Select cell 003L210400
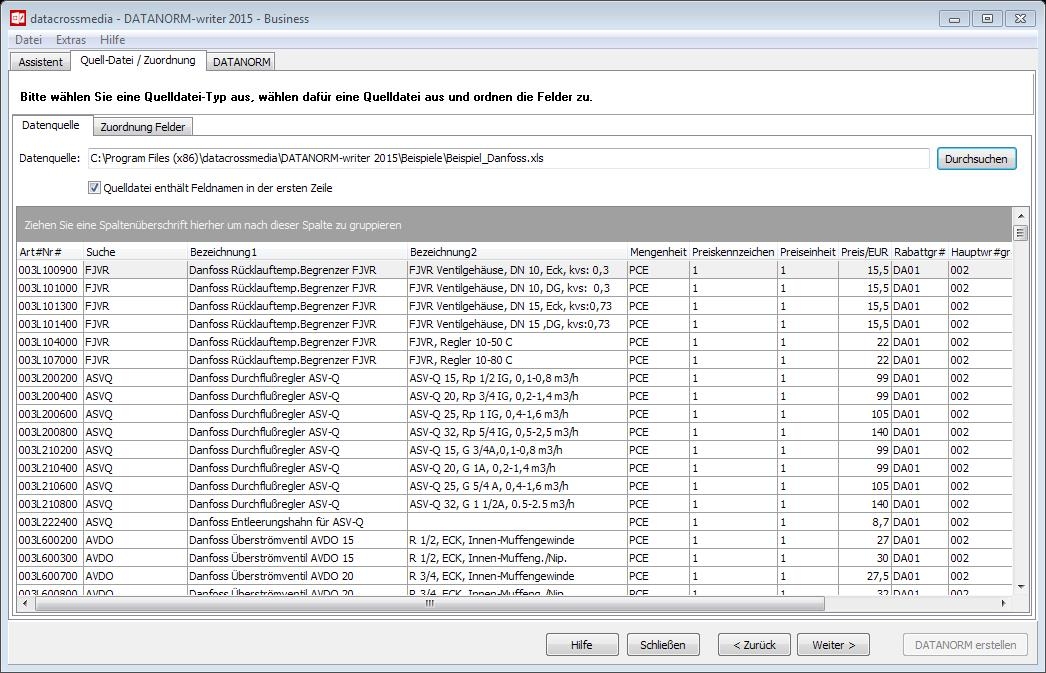Screen dimensions: 1046x673 (x=48, y=468)
